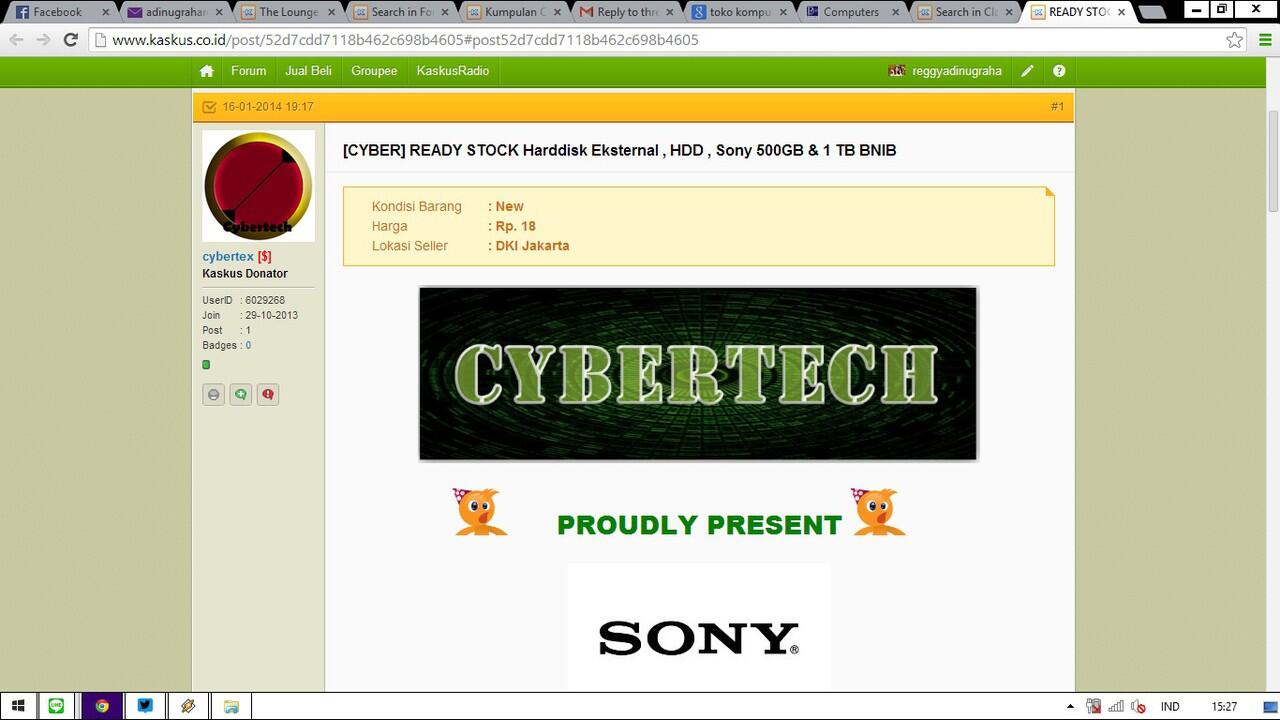Open the help question-mark icon

click(1059, 71)
